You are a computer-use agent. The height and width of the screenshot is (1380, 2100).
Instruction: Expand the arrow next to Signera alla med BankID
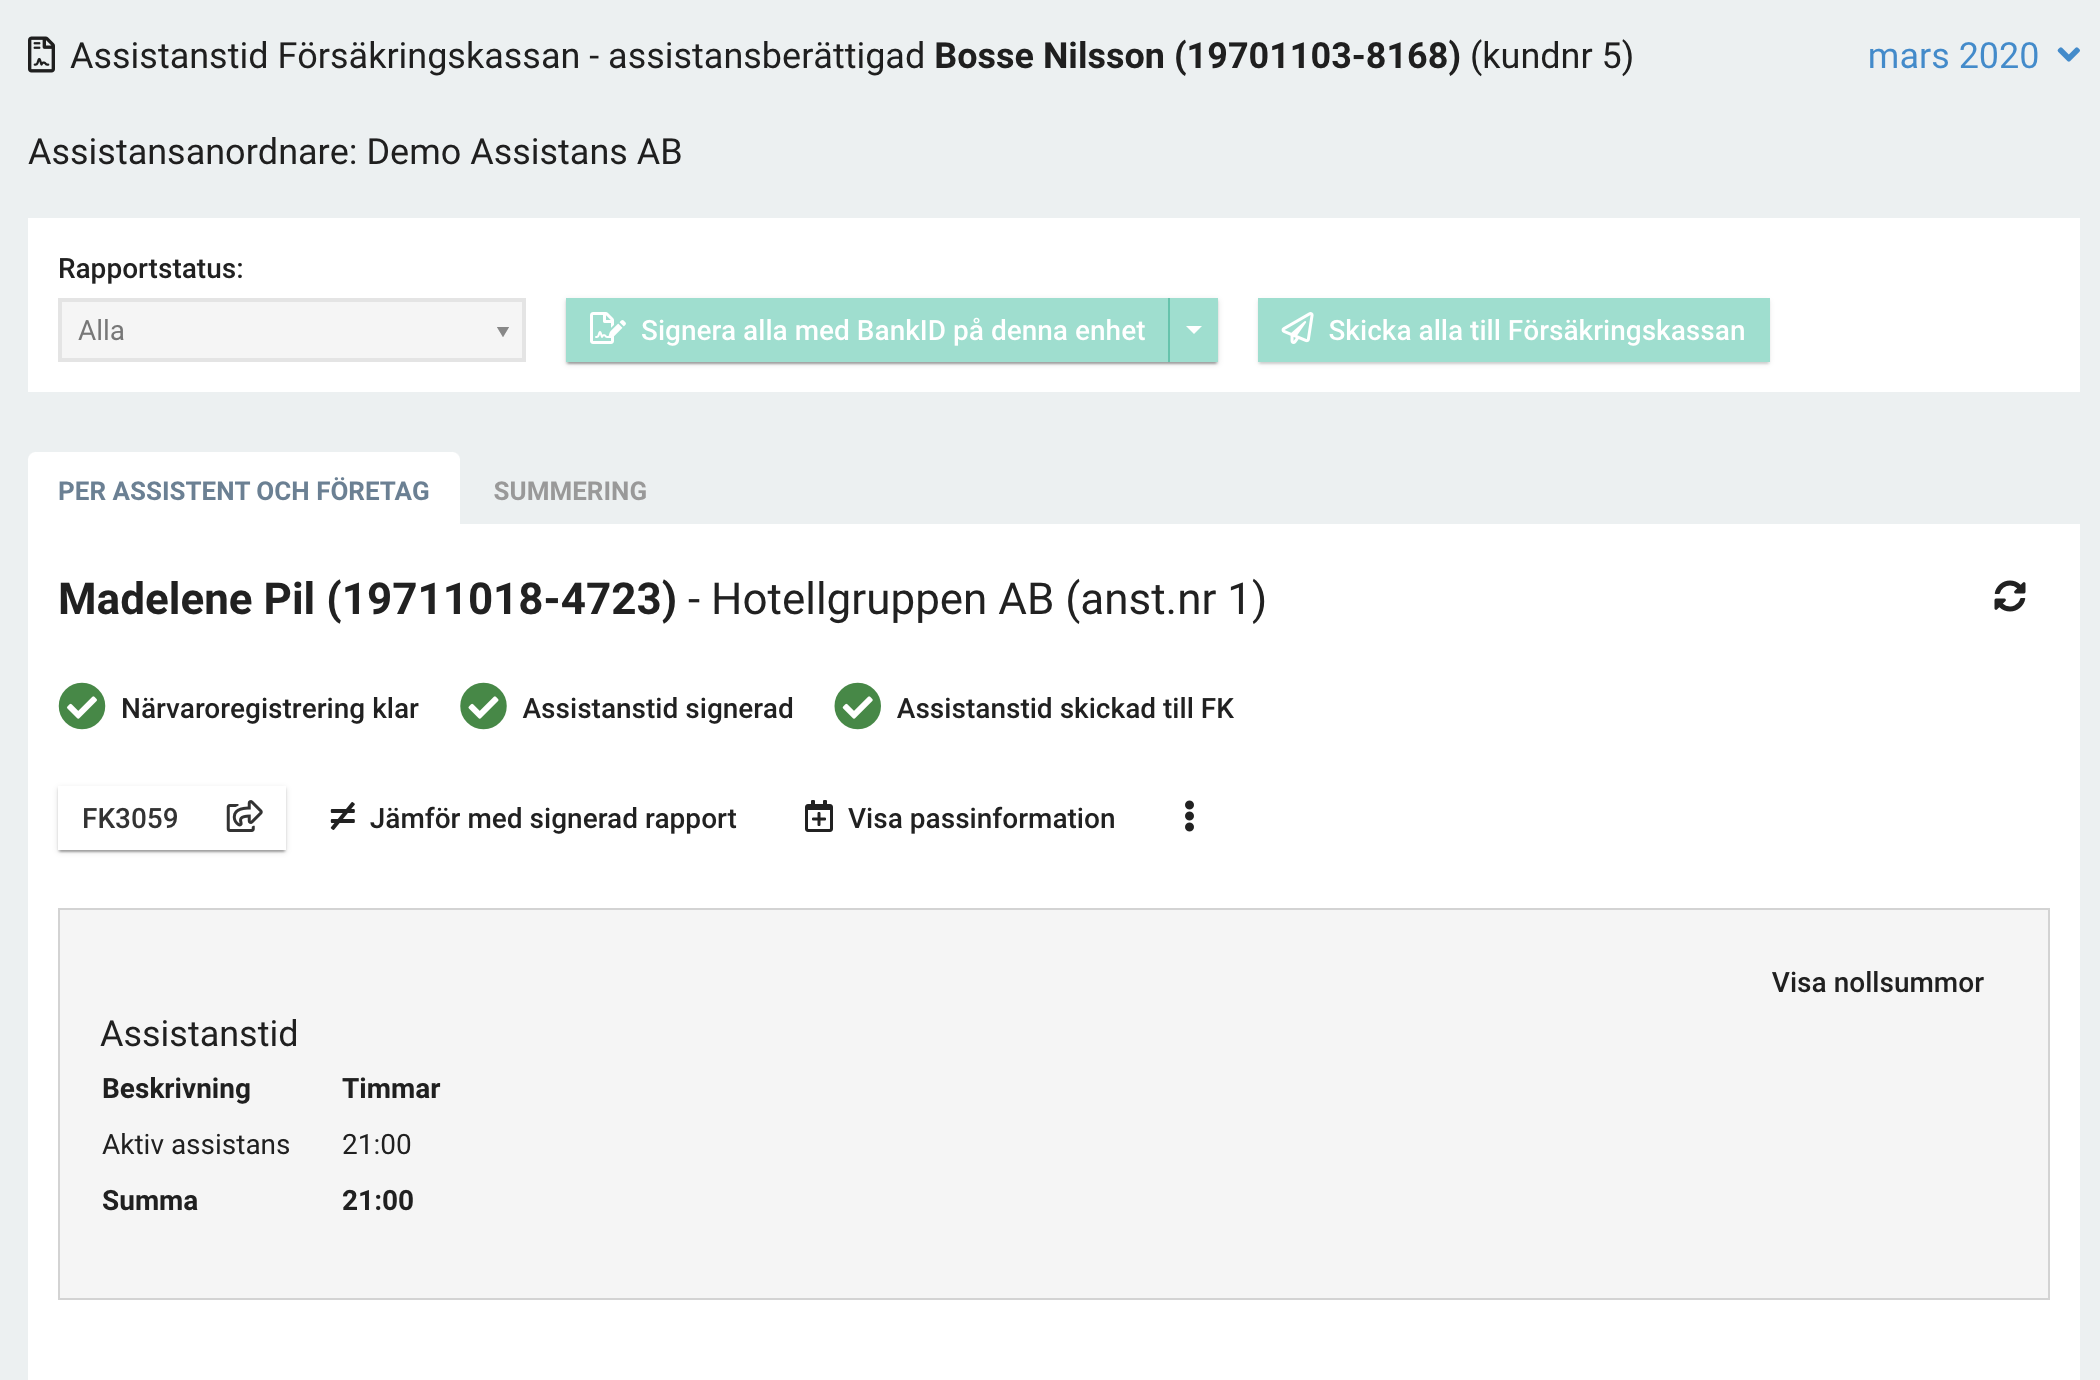[1192, 330]
